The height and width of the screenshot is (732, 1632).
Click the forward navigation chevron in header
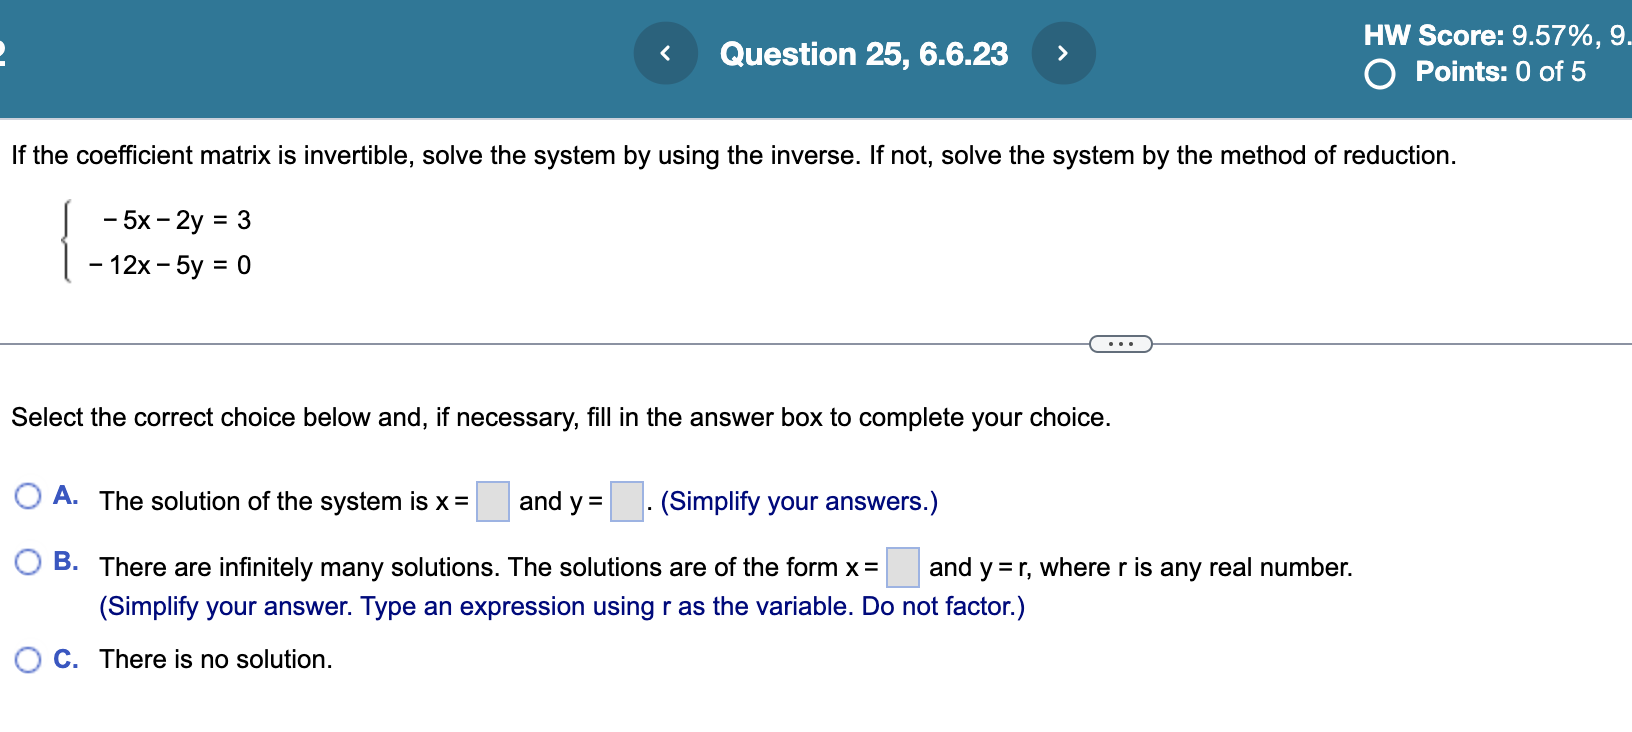pyautogui.click(x=1064, y=53)
